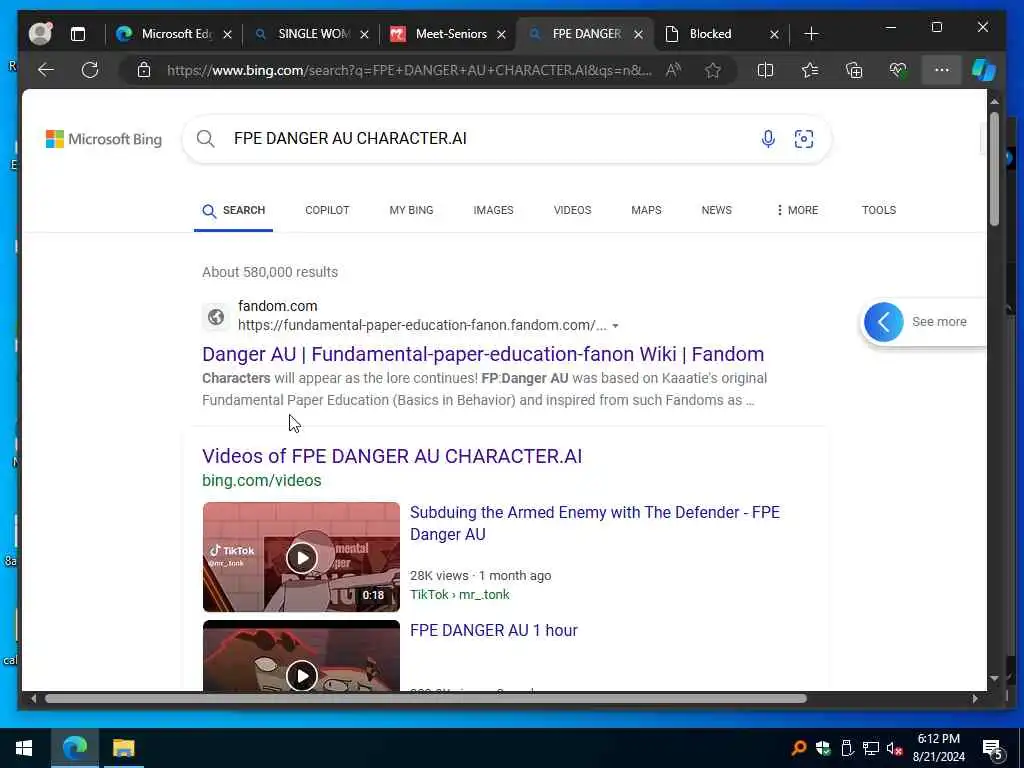This screenshot has height=768, width=1024.
Task: View site information lock icon
Action: [144, 70]
